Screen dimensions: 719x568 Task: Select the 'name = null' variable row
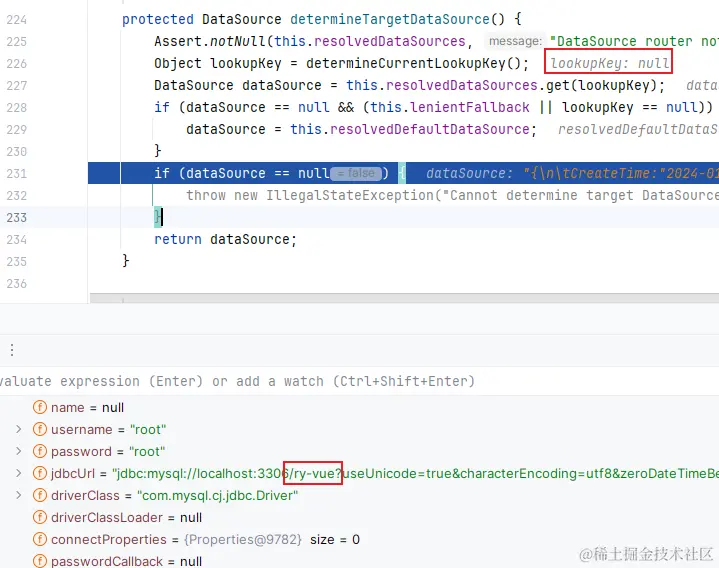360,407
